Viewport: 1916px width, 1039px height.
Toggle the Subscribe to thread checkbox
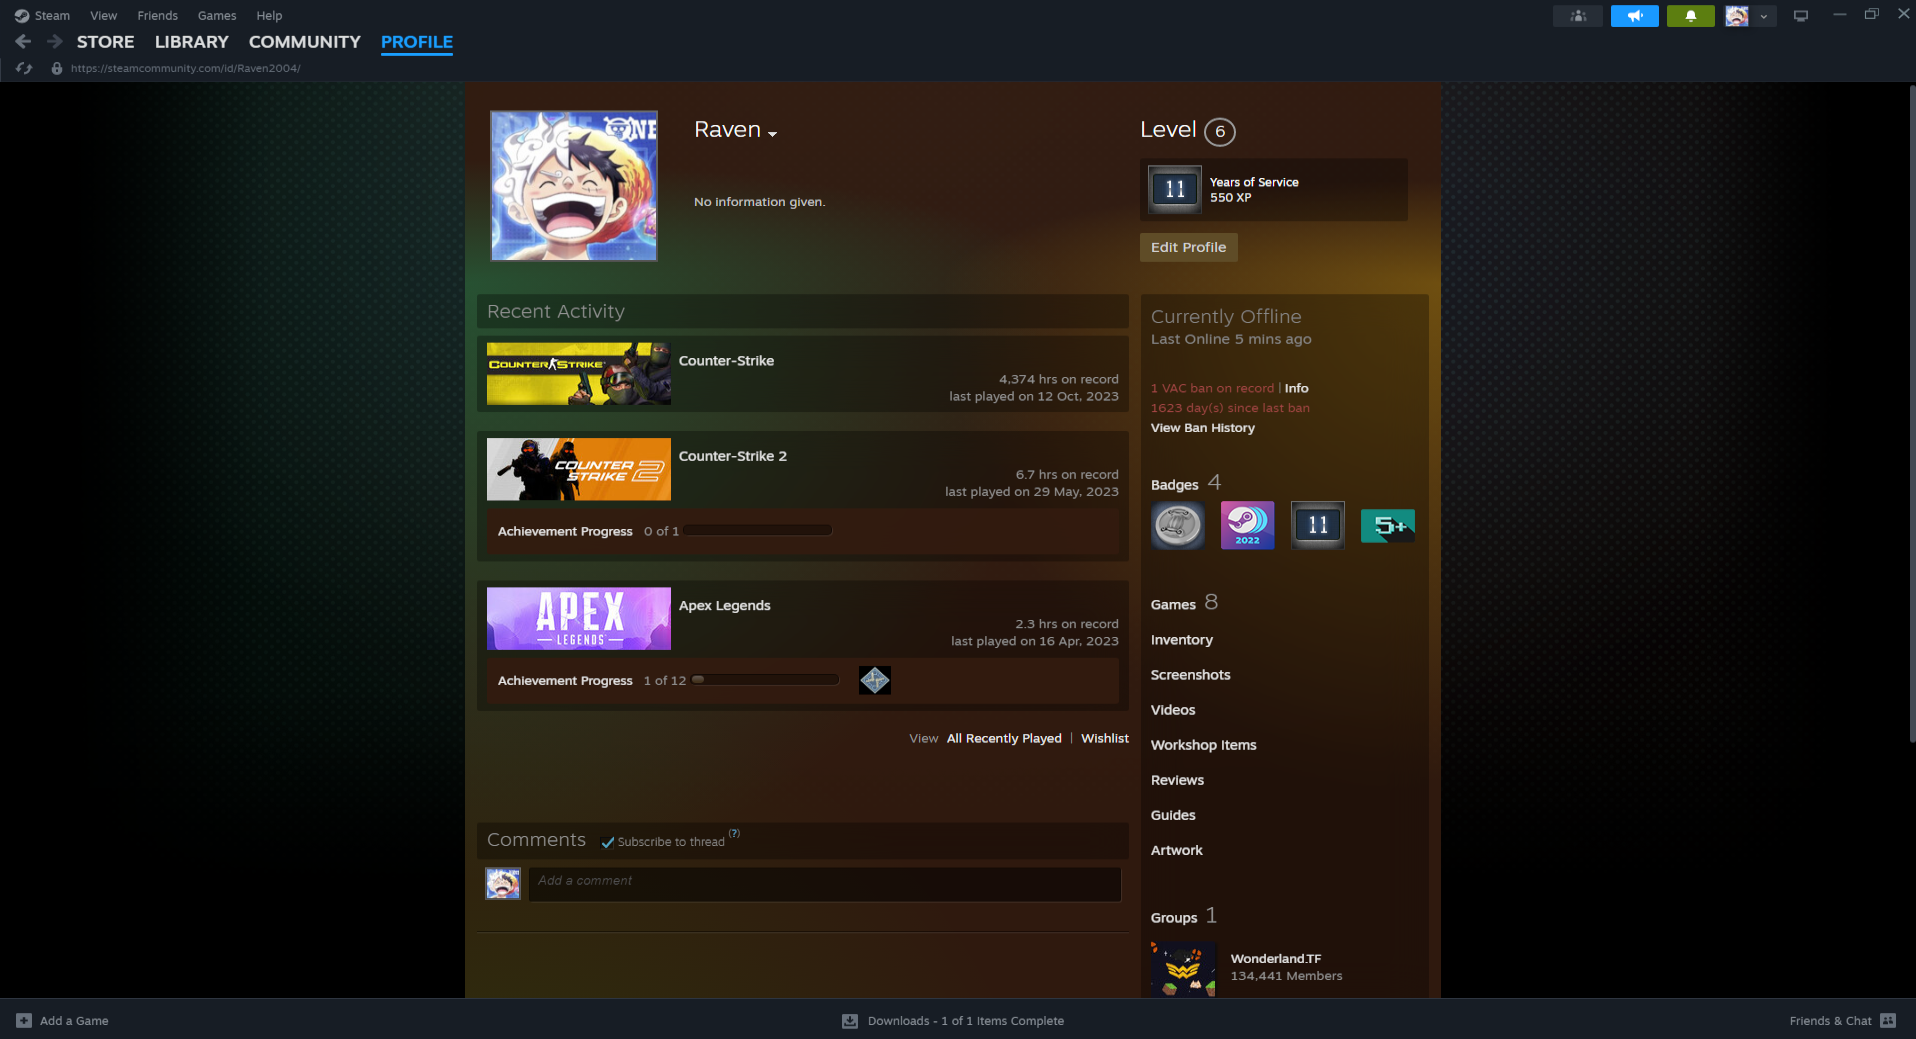coord(608,842)
